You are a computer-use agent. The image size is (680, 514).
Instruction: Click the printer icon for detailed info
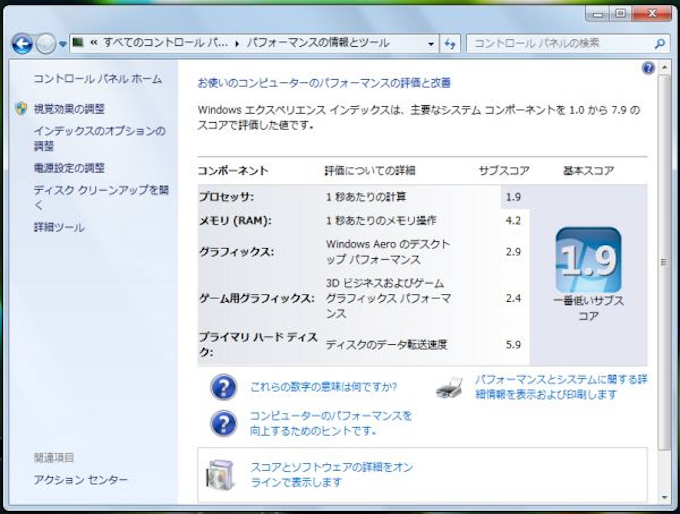click(449, 388)
